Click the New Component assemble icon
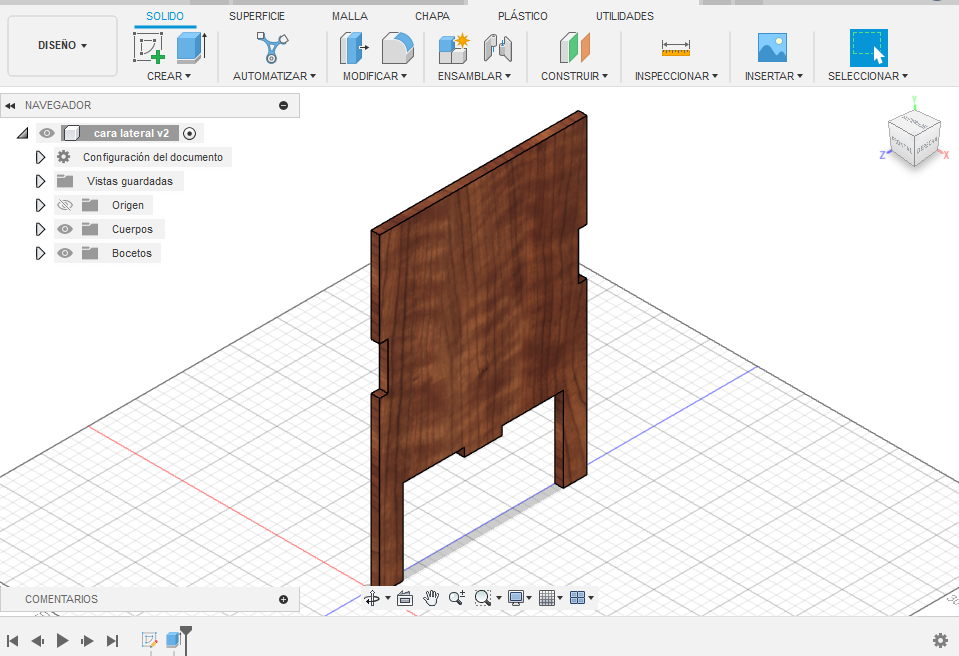Image resolution: width=959 pixels, height=656 pixels. (x=453, y=47)
